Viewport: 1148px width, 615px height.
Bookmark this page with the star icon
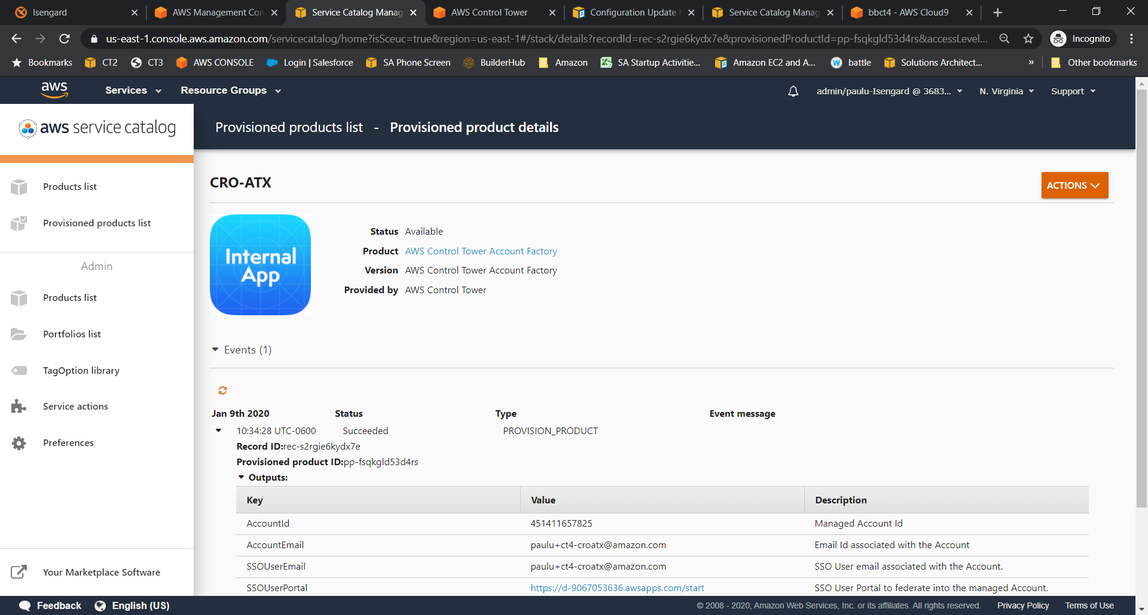click(x=1028, y=39)
